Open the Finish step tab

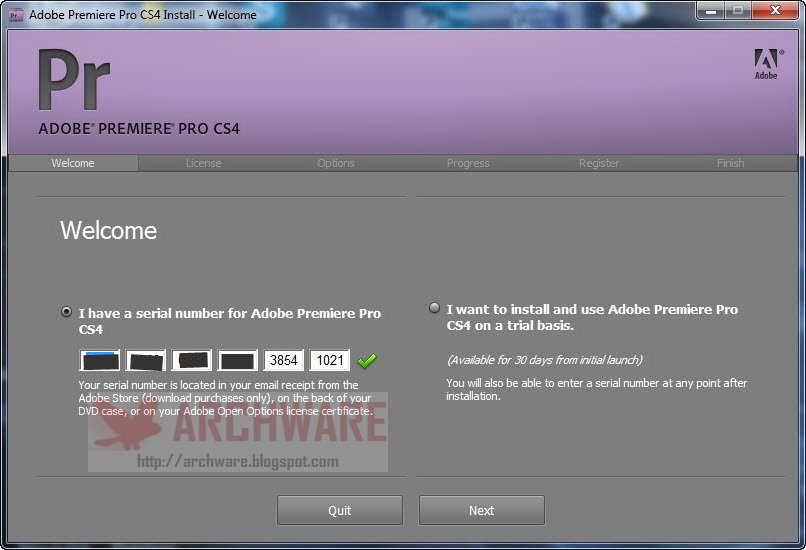click(730, 163)
